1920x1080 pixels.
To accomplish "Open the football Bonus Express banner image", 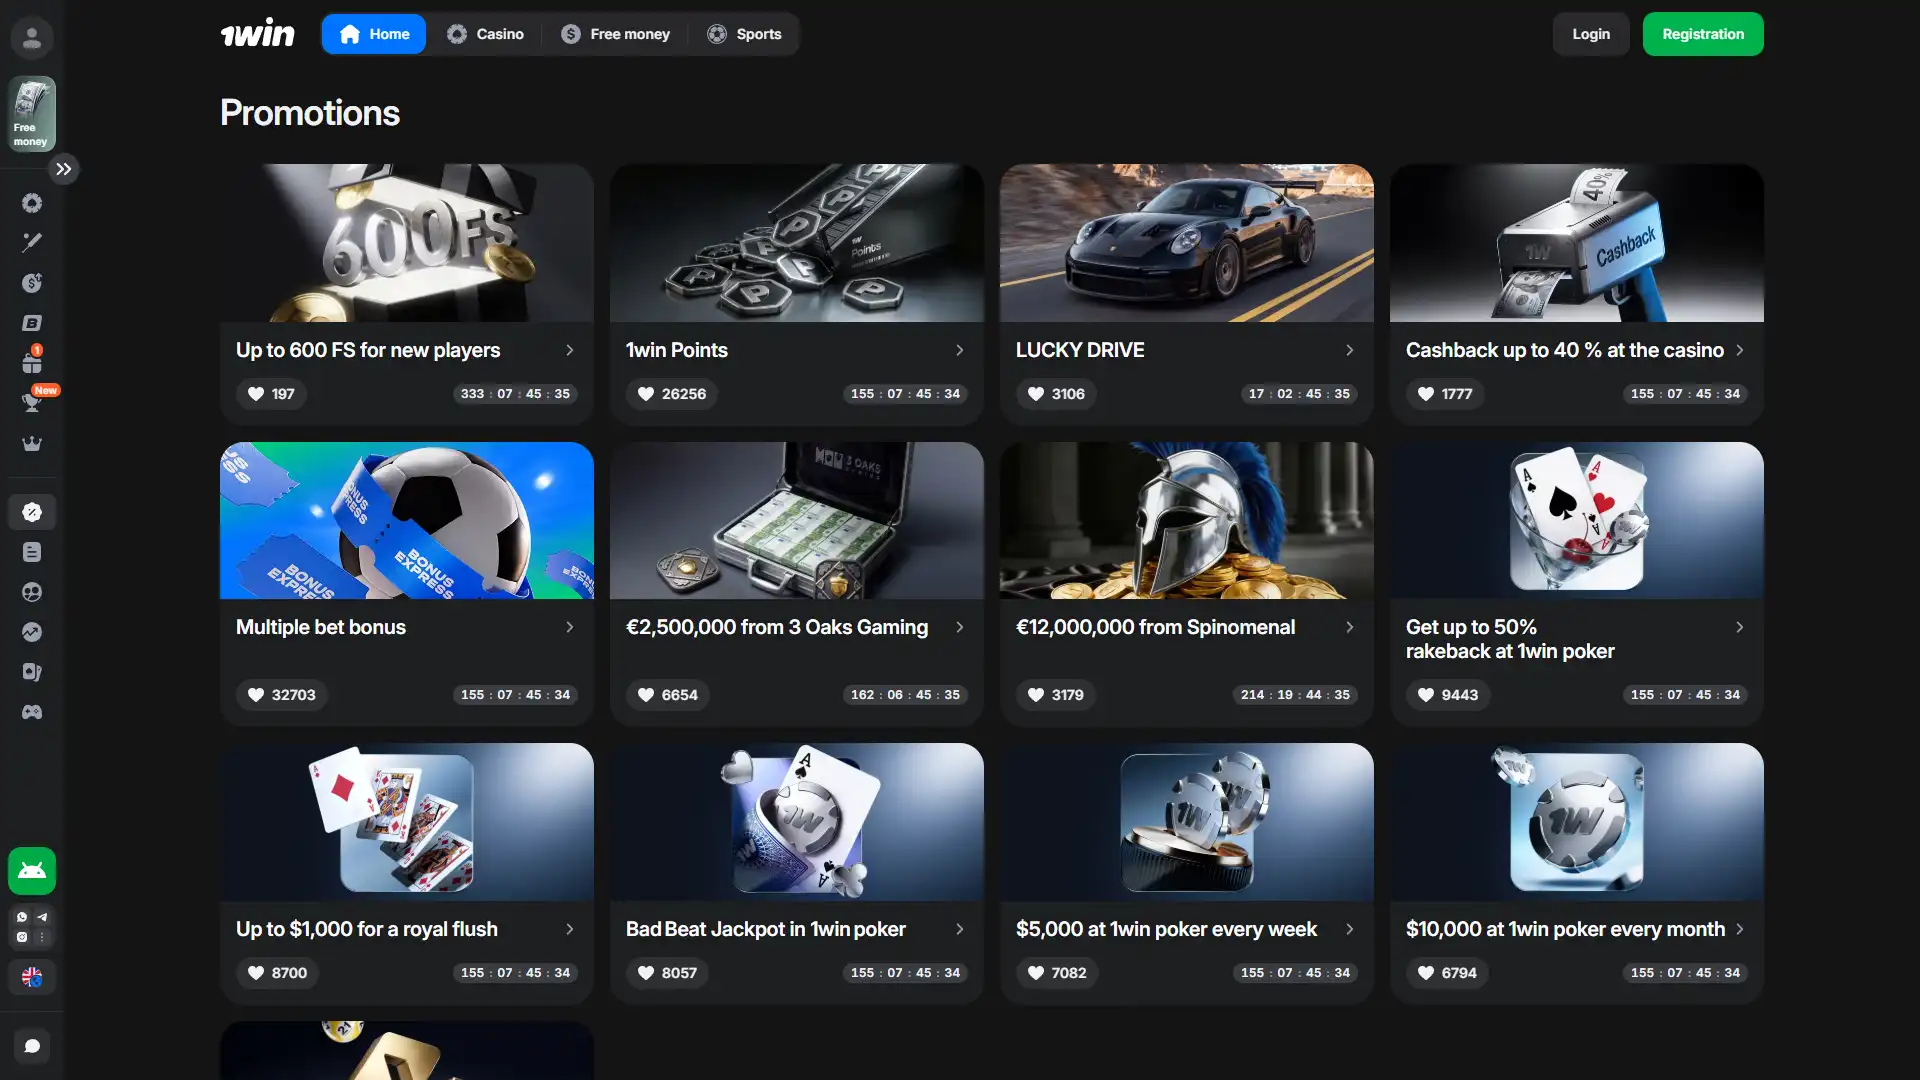I will [x=407, y=521].
